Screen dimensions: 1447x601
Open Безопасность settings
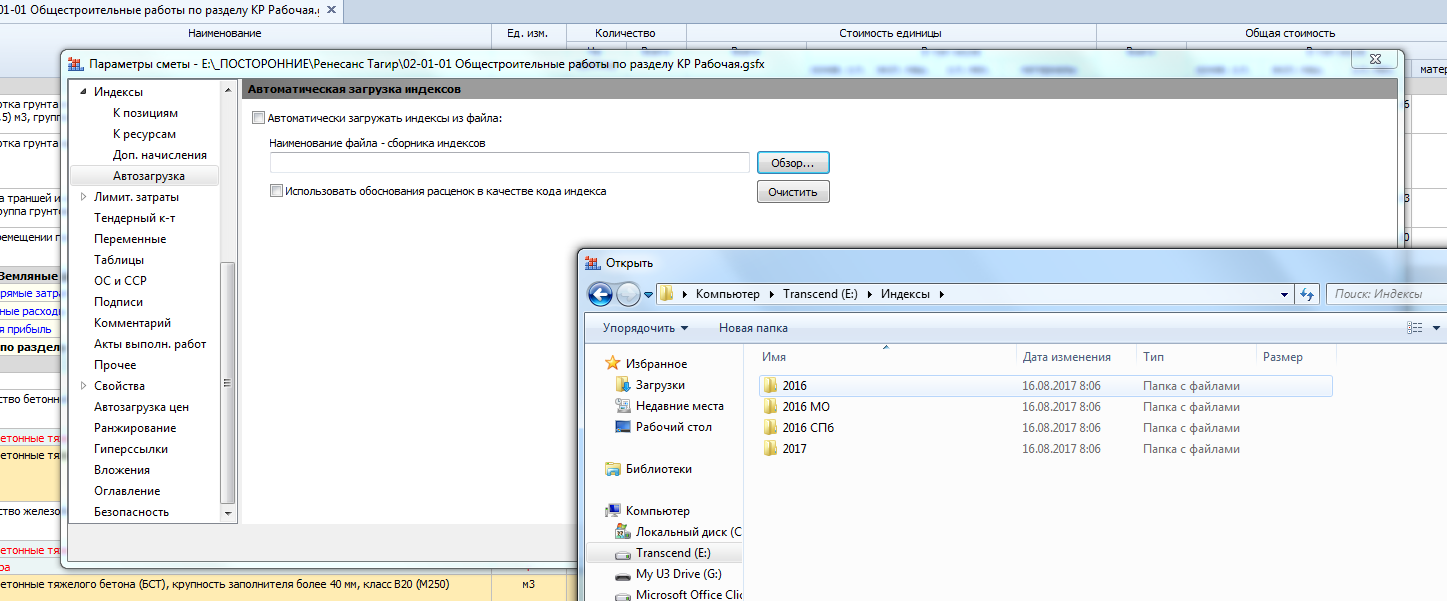132,512
